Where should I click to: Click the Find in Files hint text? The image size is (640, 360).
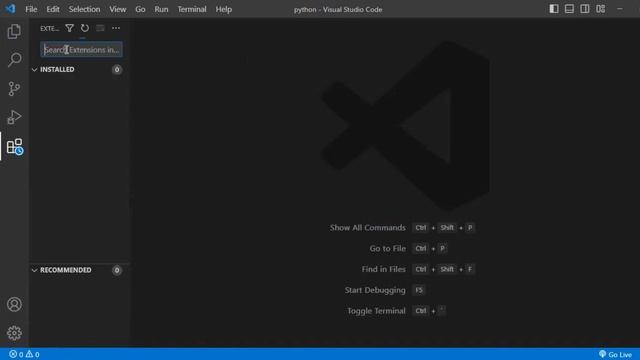pyautogui.click(x=384, y=269)
